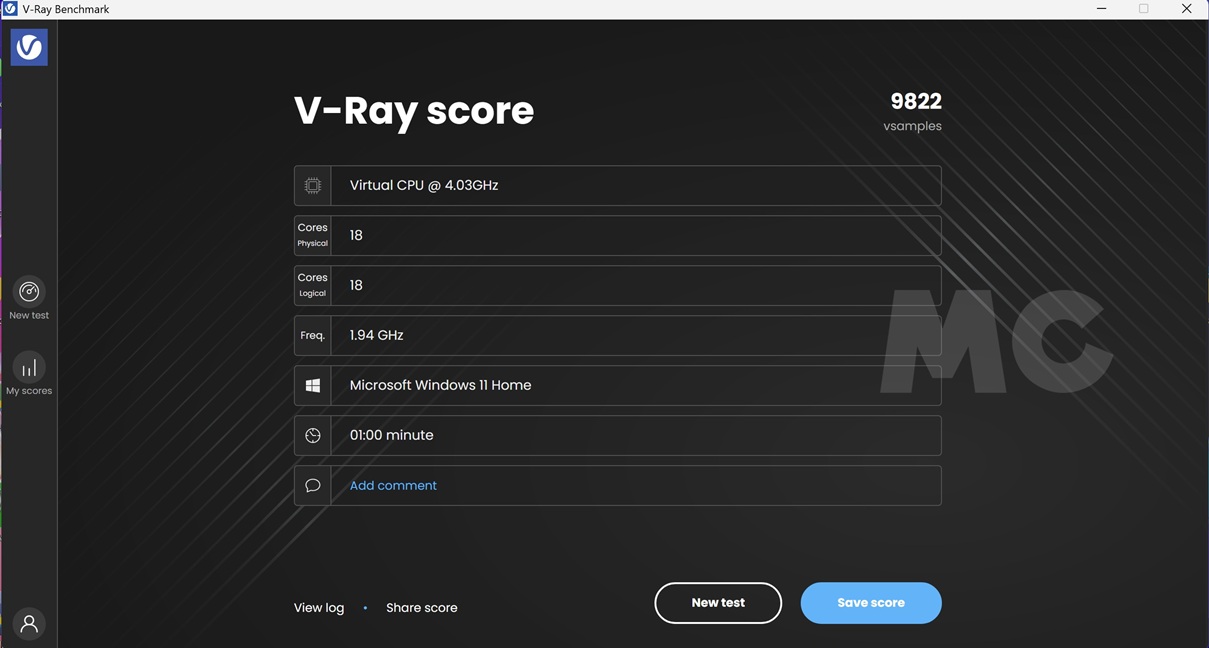The height and width of the screenshot is (648, 1209).
Task: Click the logical cores value 18
Action: tap(356, 285)
